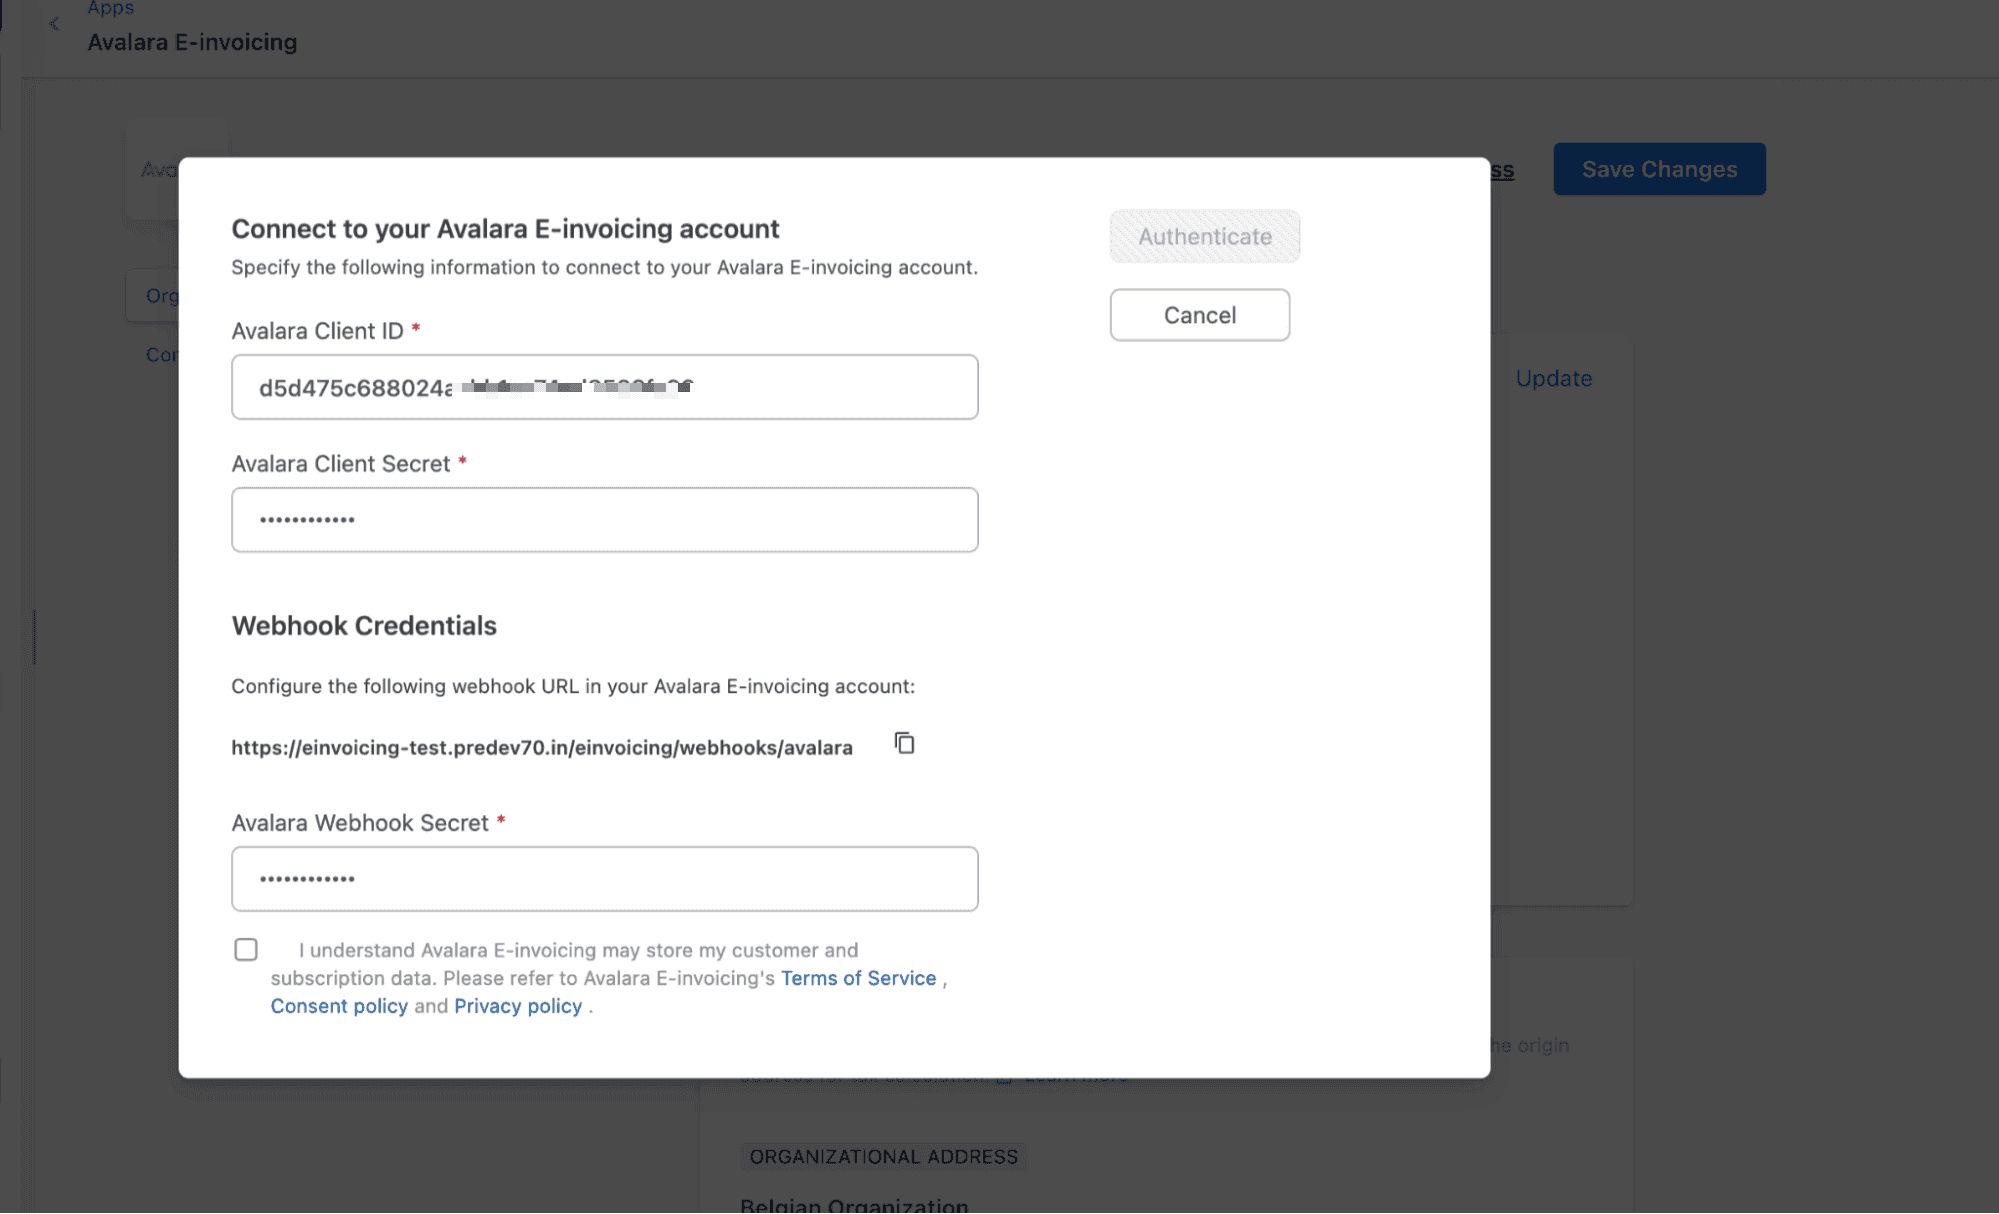Click the consent text beside checkbox
The image size is (1999, 1214).
pyautogui.click(x=577, y=950)
